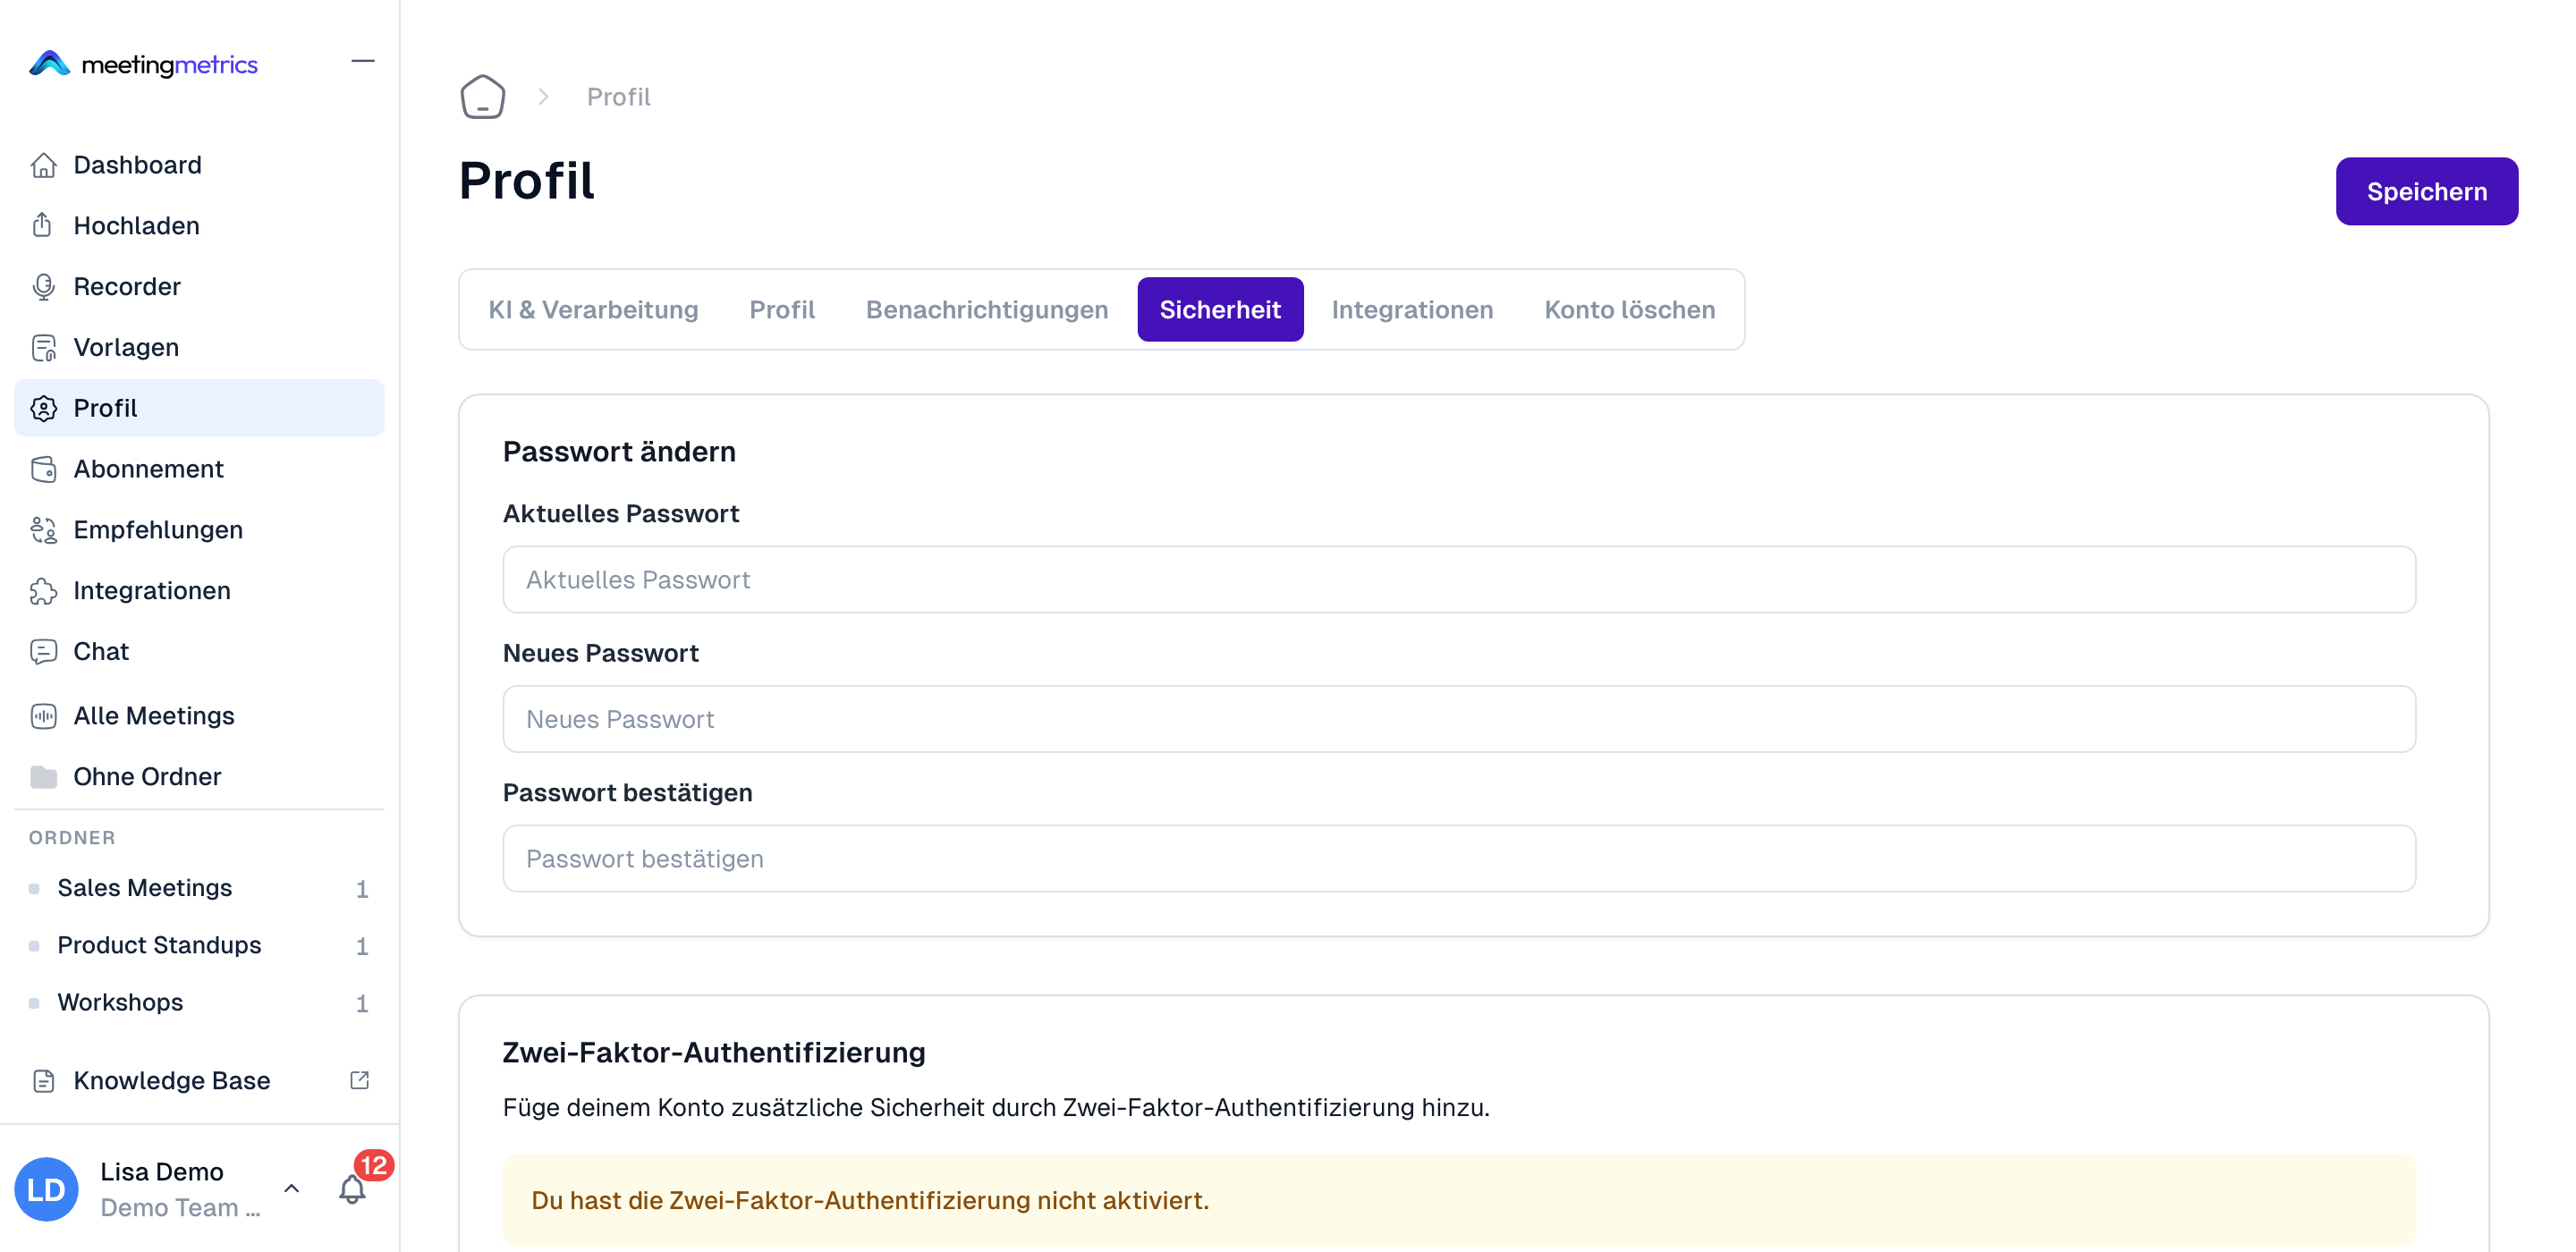The image size is (2576, 1252).
Task: Open notifications bell with 12 badge
Action: [352, 1188]
